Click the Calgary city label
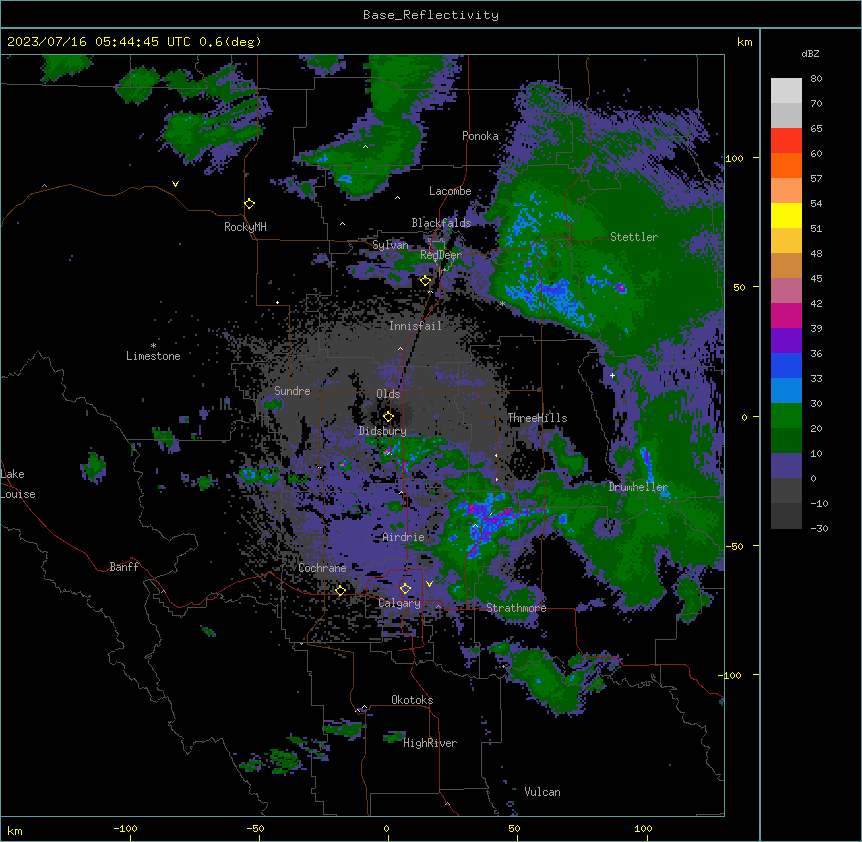Viewport: 862px width, 842px height. (400, 603)
